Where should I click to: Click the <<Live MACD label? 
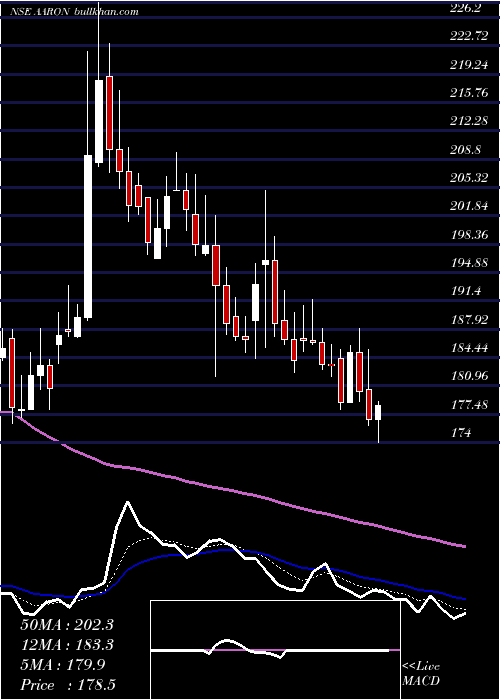point(421,673)
